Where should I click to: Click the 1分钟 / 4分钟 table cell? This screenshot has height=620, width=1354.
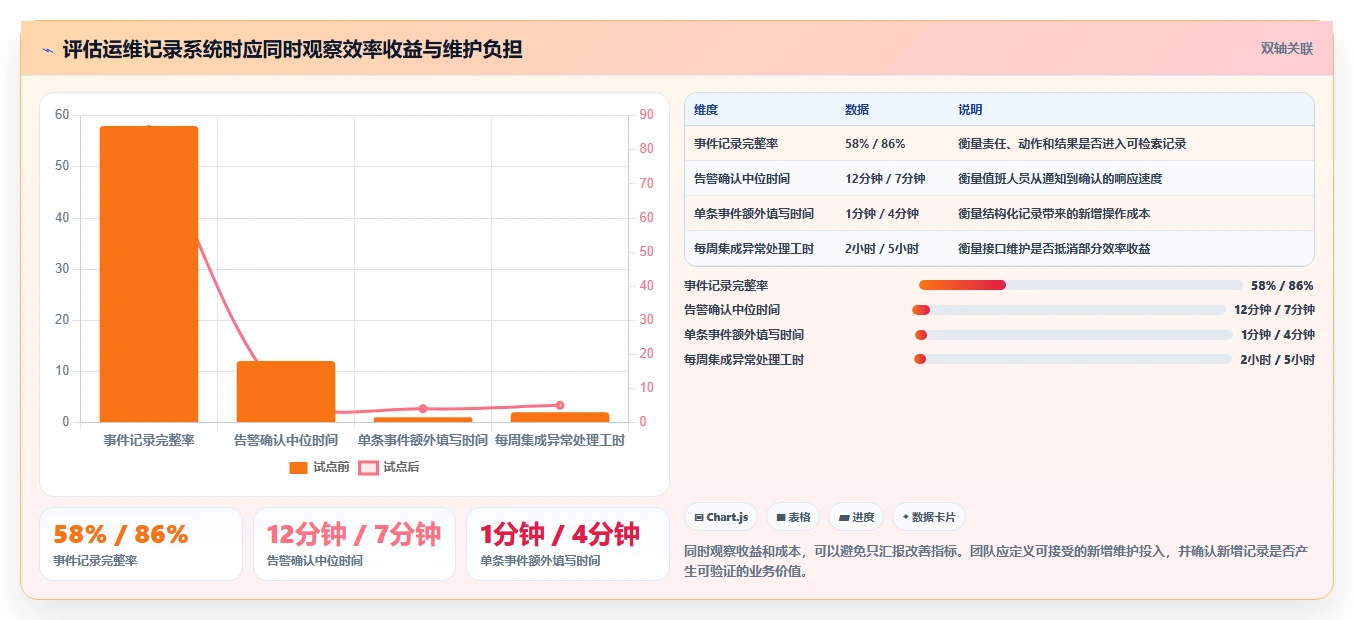pyautogui.click(x=882, y=214)
